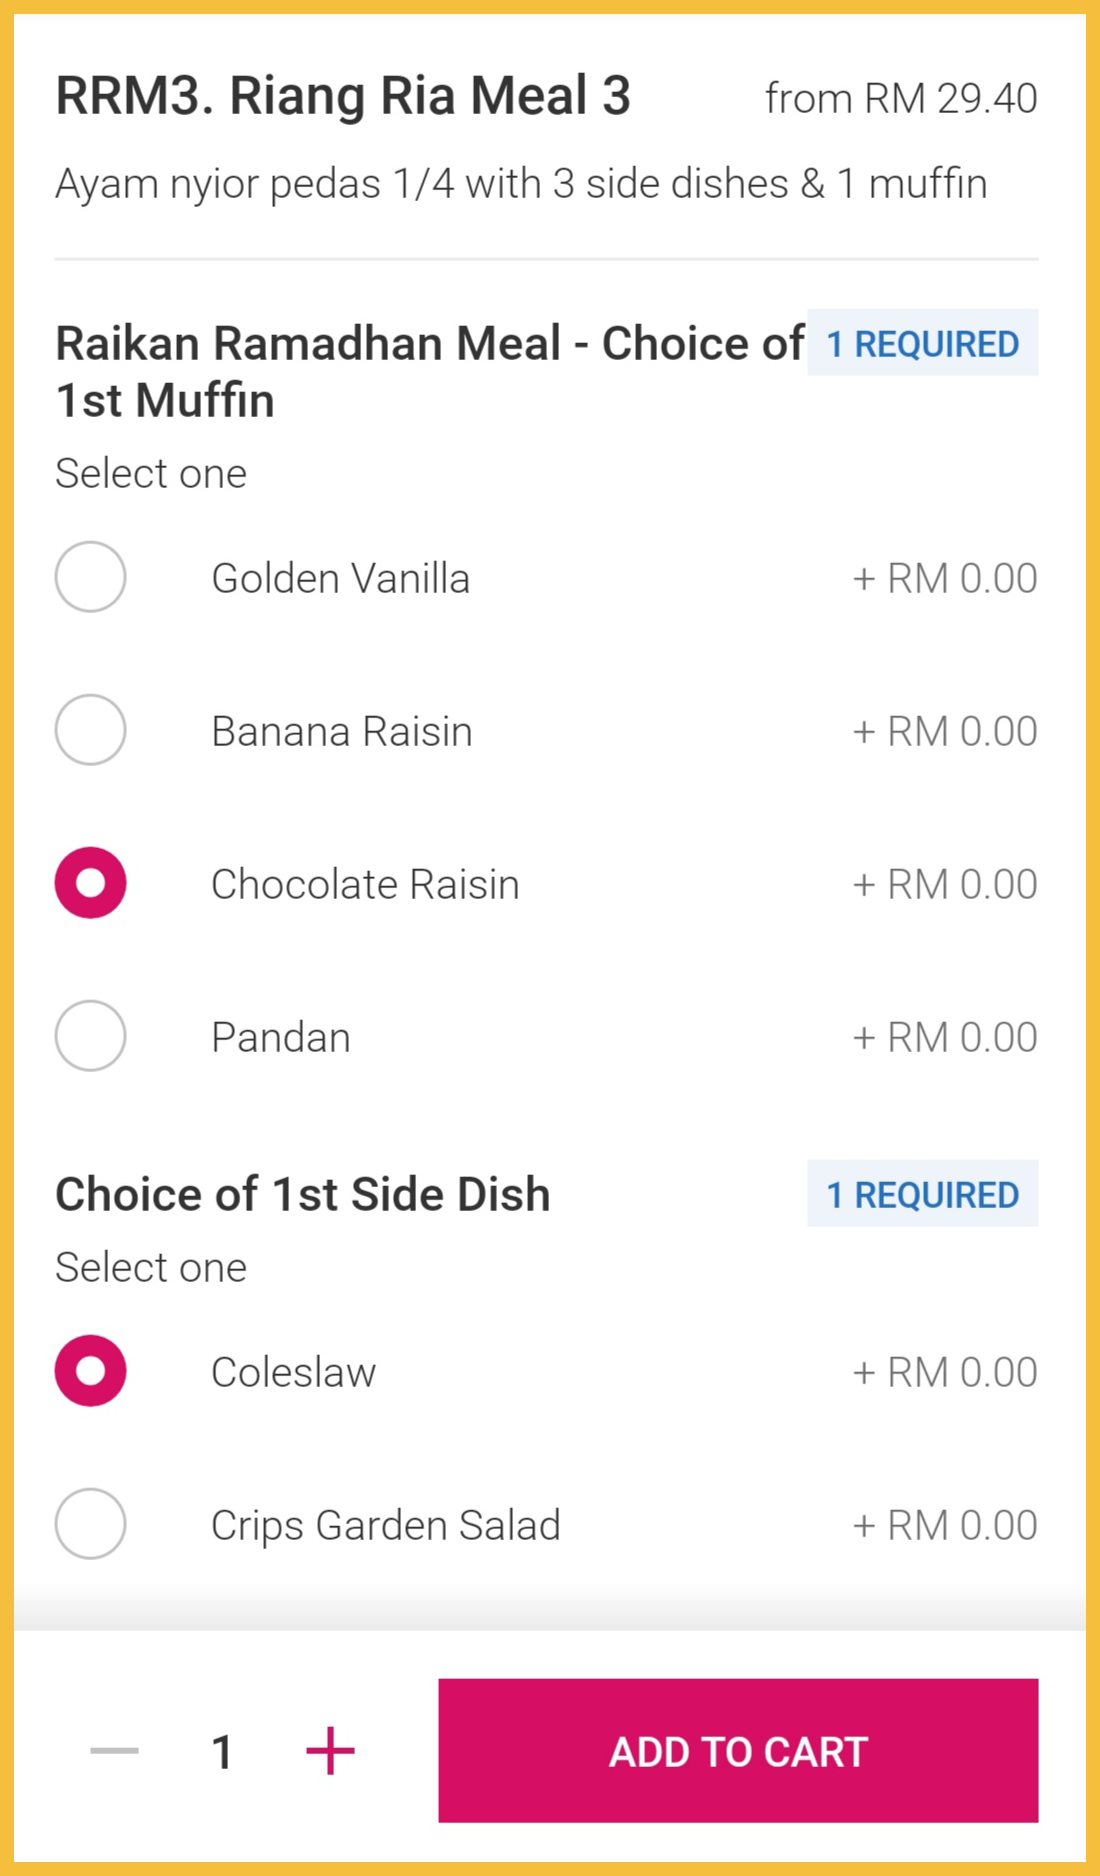Click the Crips Garden Salad label
This screenshot has height=1876, width=1100.
(385, 1525)
